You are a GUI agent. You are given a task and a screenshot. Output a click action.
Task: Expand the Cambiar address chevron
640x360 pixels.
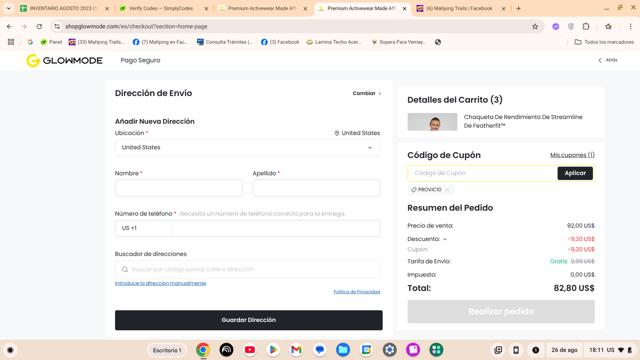(380, 93)
